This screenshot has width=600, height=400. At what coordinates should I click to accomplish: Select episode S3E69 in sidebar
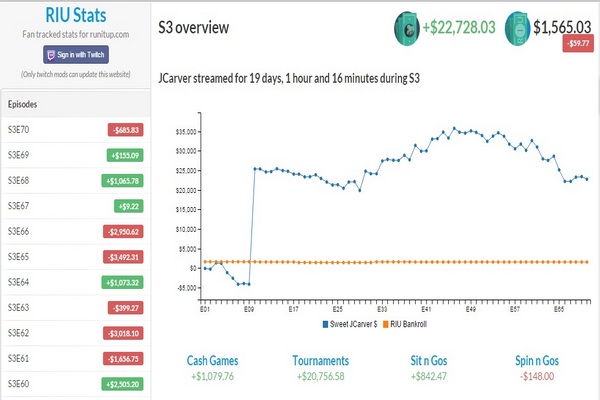pyautogui.click(x=22, y=155)
